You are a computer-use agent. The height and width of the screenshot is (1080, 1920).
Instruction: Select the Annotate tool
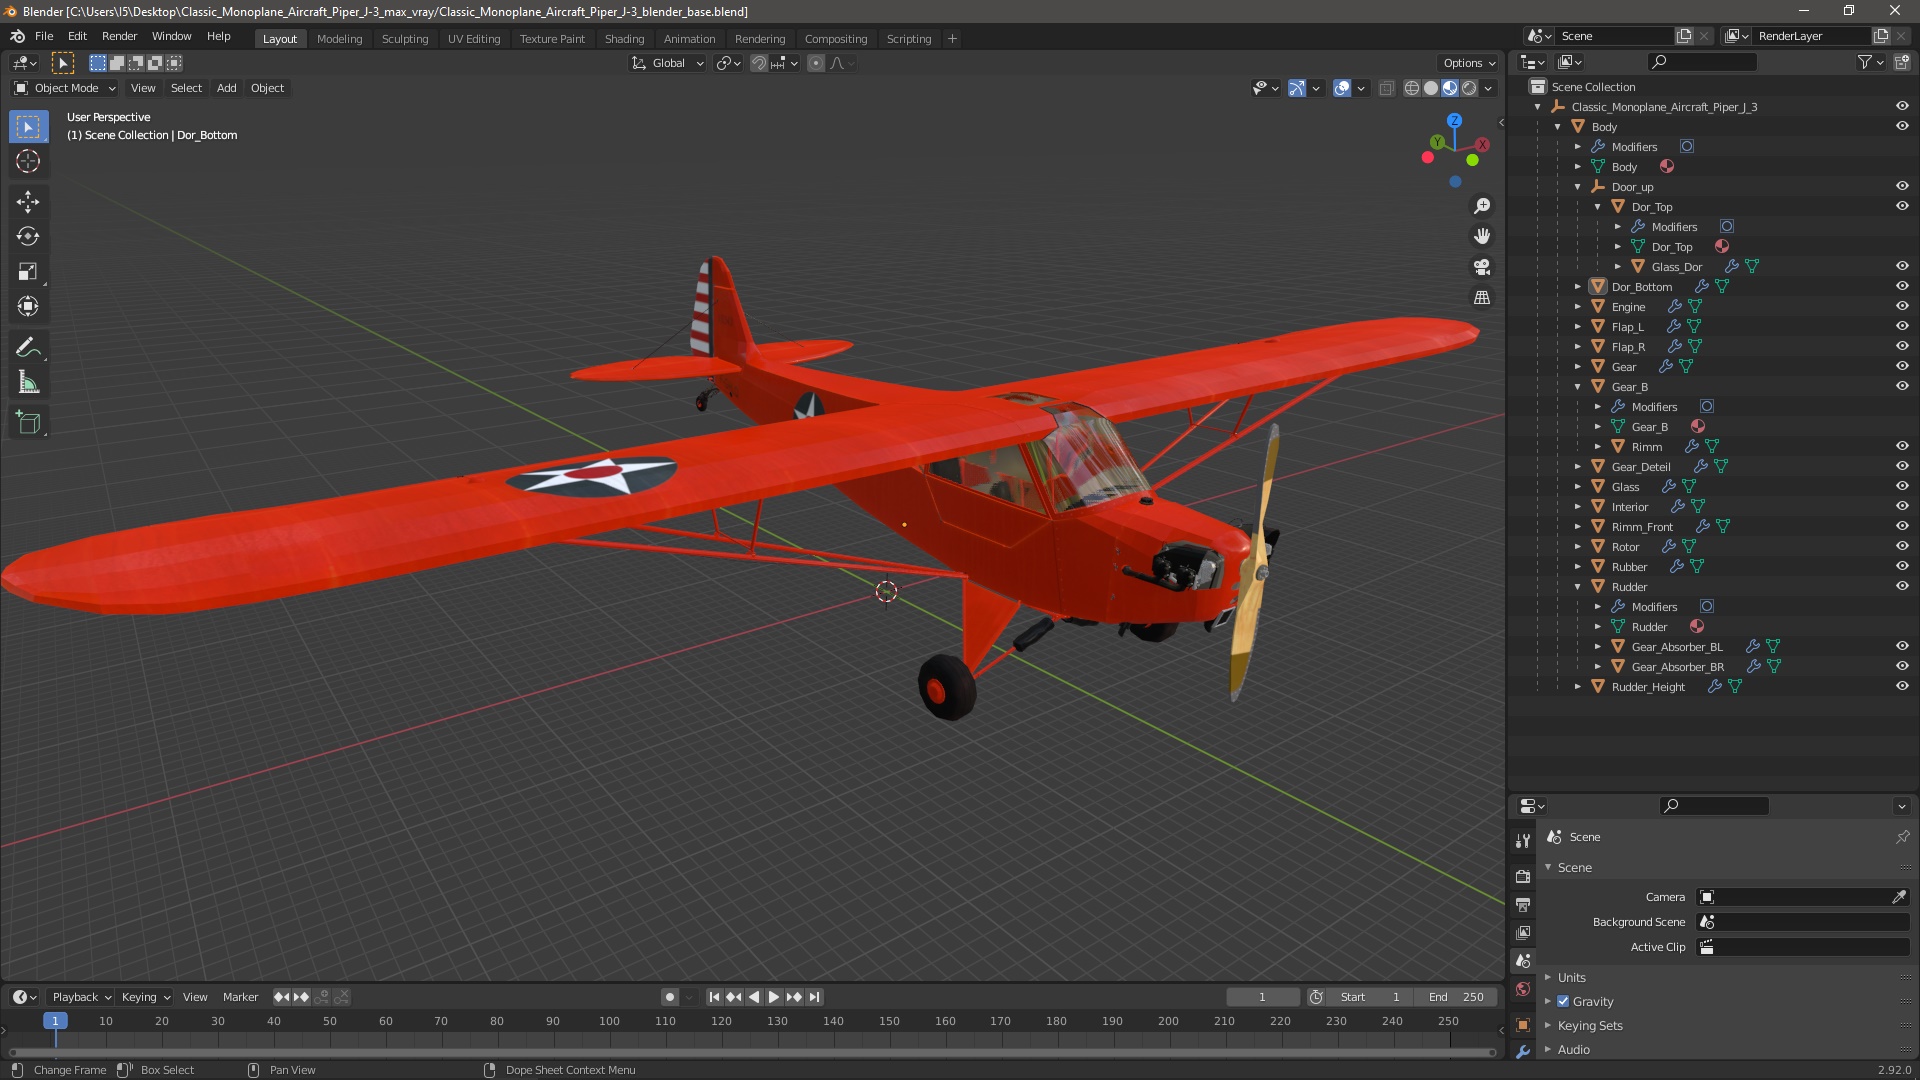pyautogui.click(x=28, y=348)
